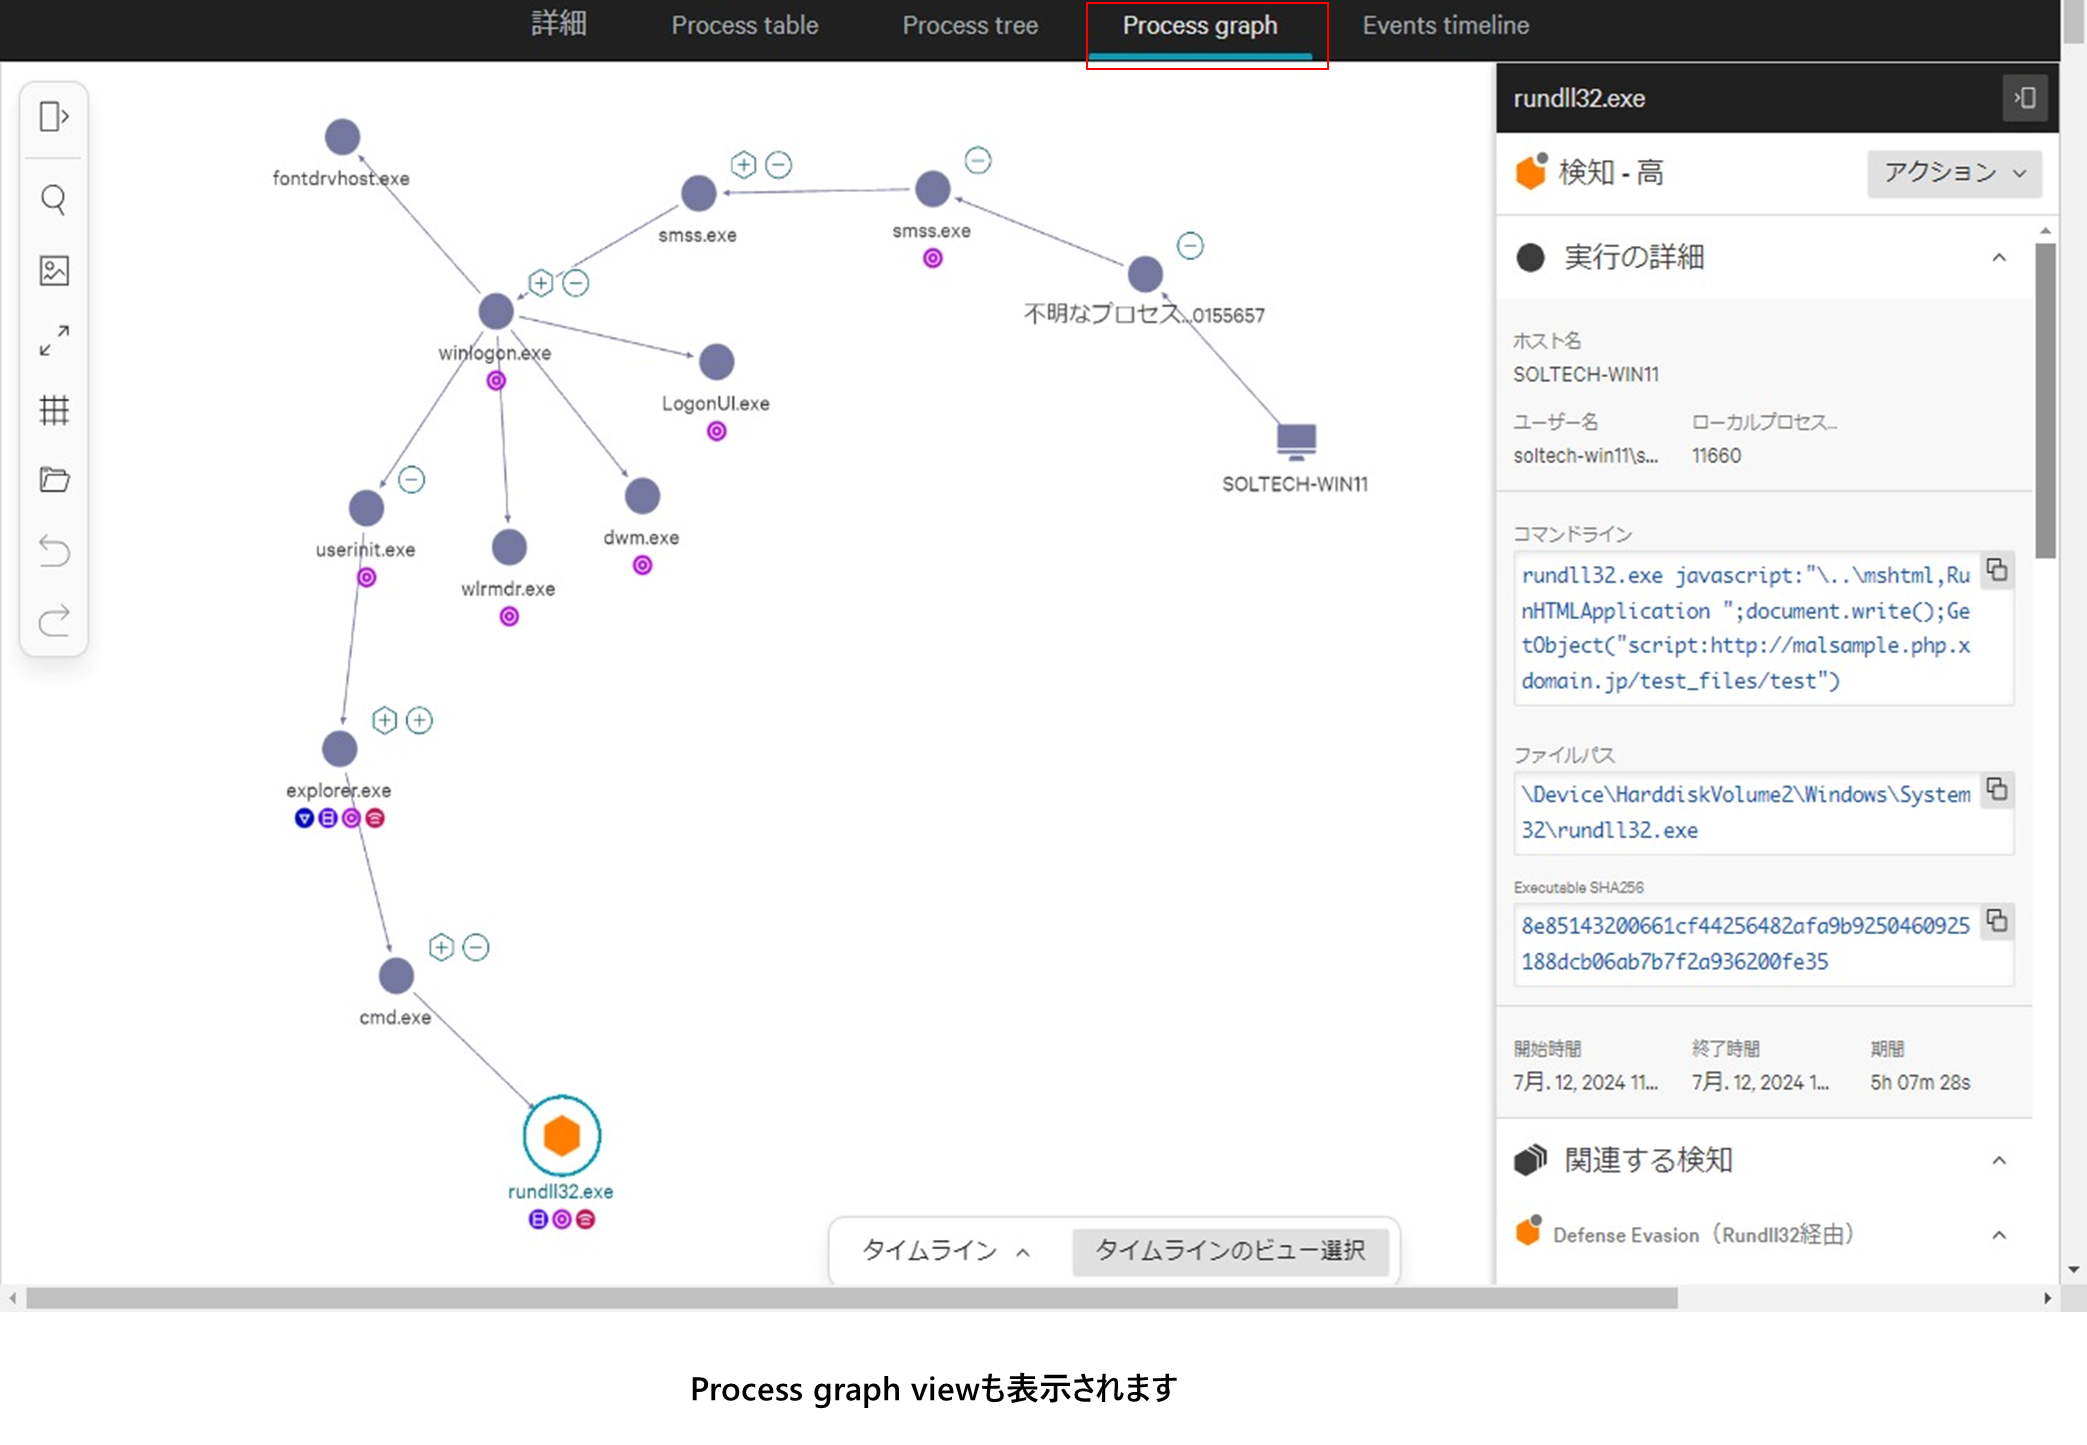
Task: Toggle the grid layout icon
Action: pos(54,410)
